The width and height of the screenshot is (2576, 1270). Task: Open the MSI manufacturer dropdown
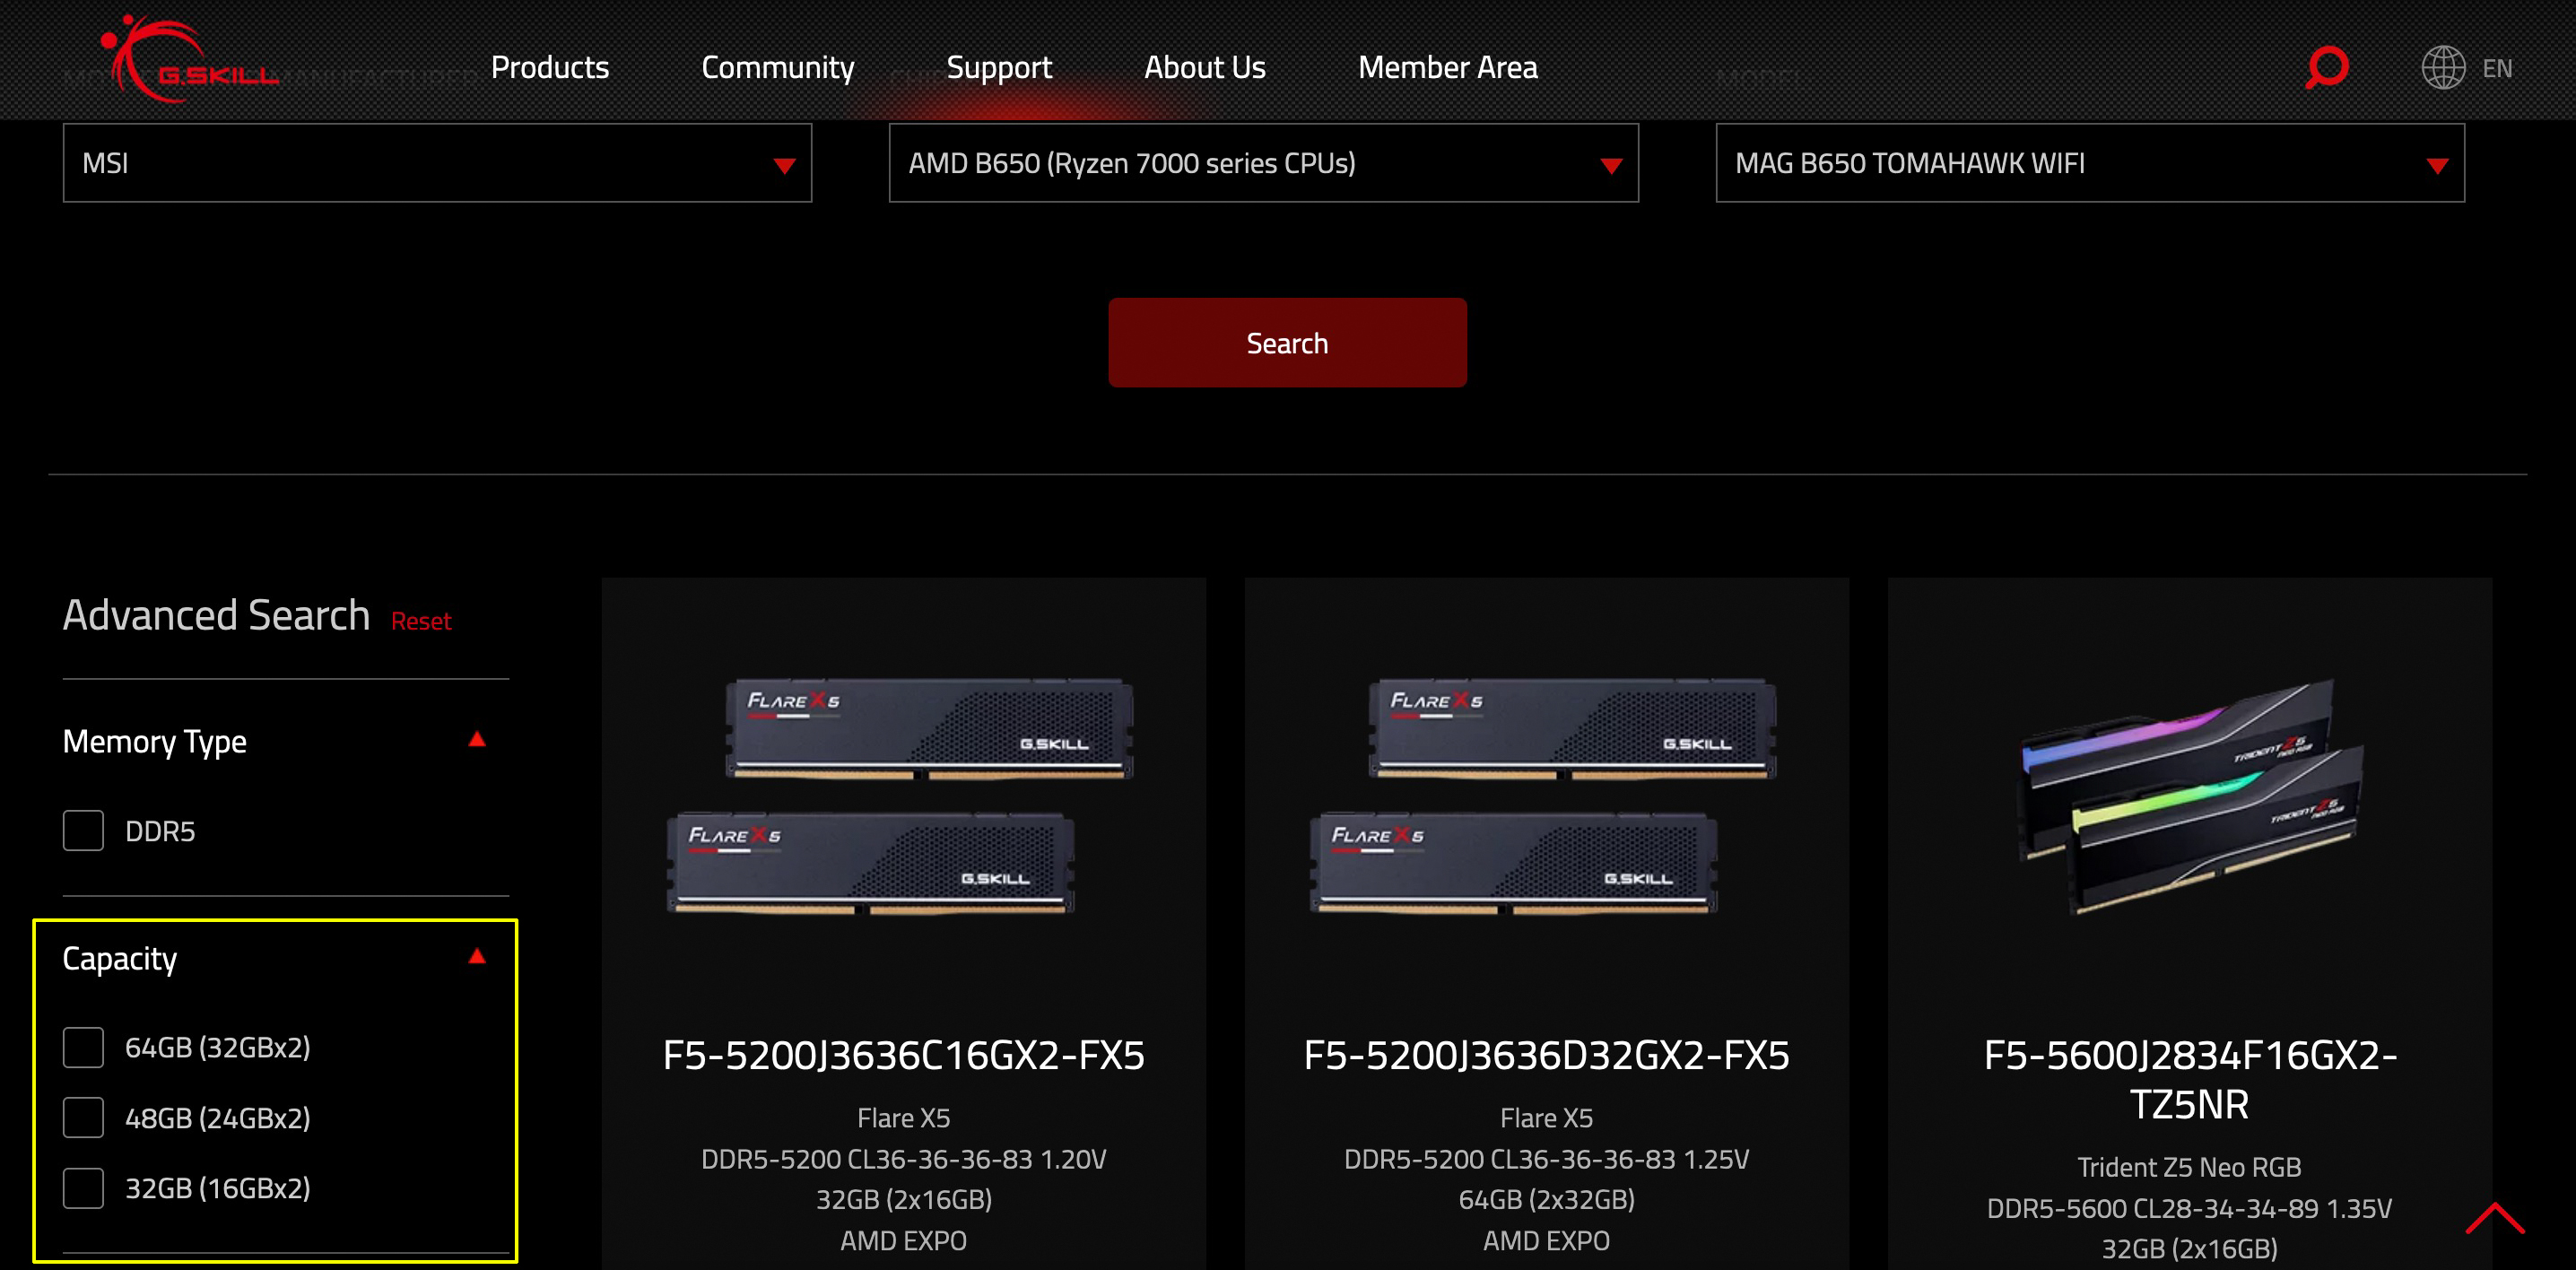(437, 163)
